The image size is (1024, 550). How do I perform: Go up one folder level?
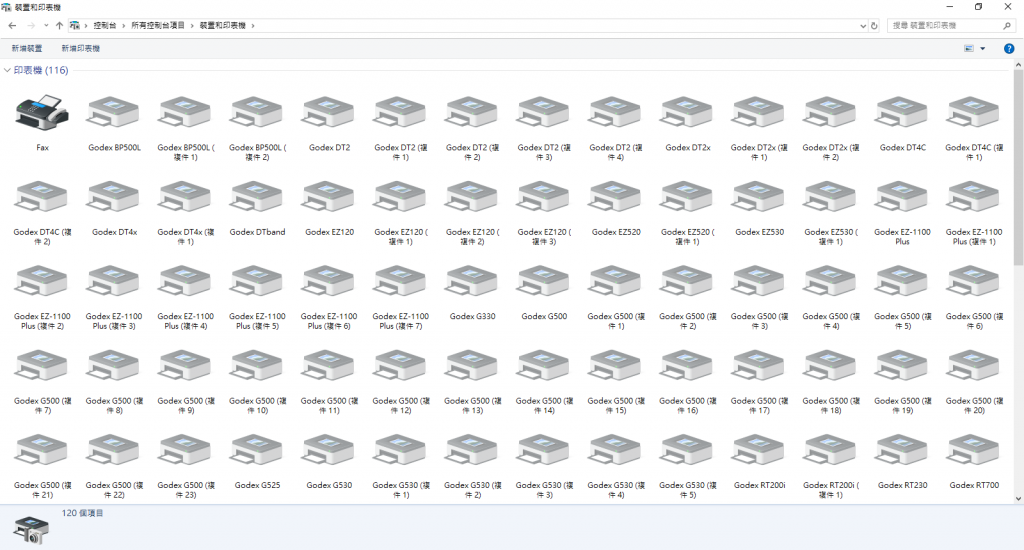[59, 25]
